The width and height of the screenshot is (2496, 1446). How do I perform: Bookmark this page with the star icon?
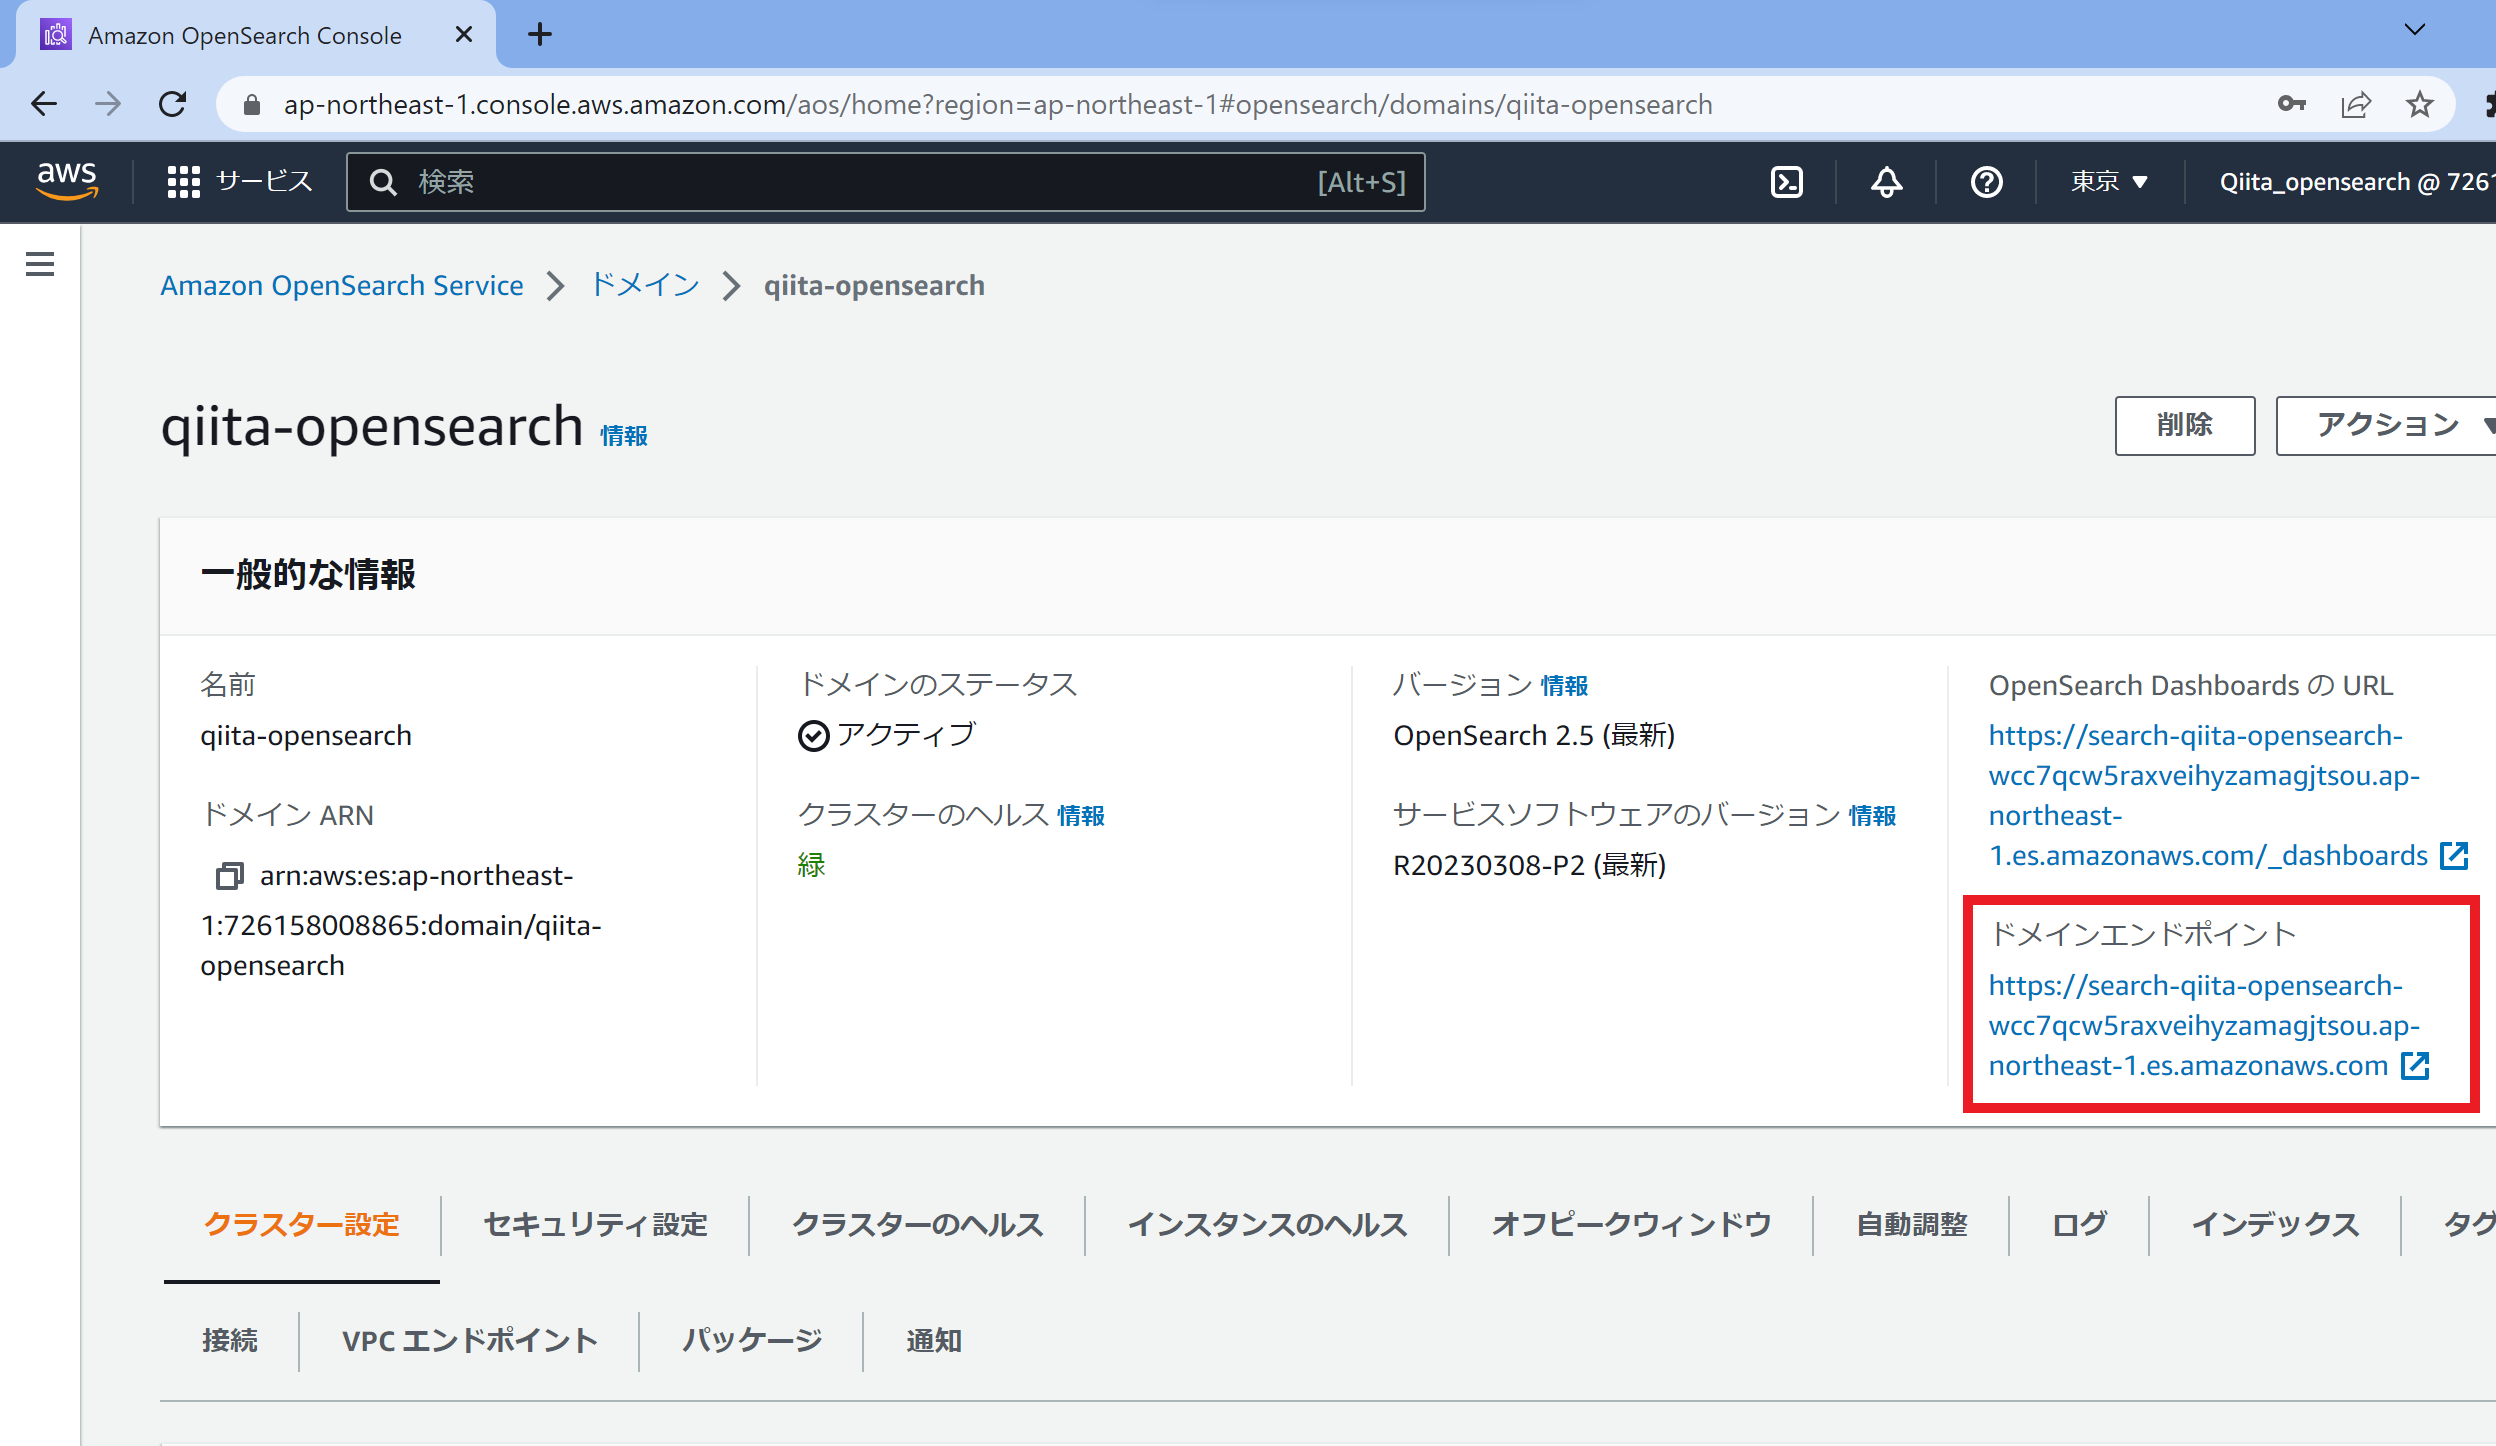[2419, 104]
